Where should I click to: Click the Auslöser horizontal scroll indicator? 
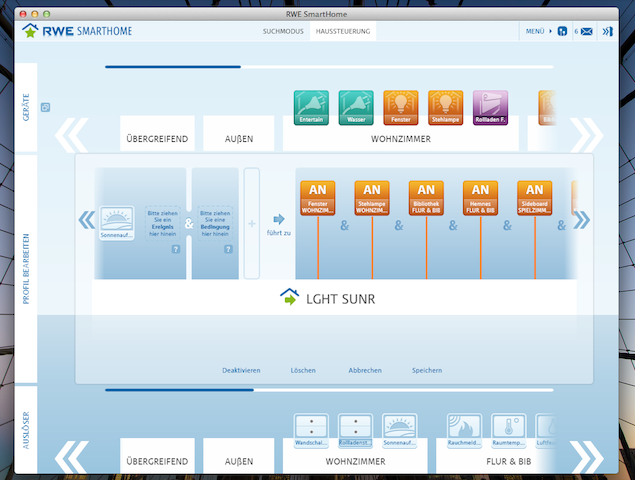(x=179, y=390)
